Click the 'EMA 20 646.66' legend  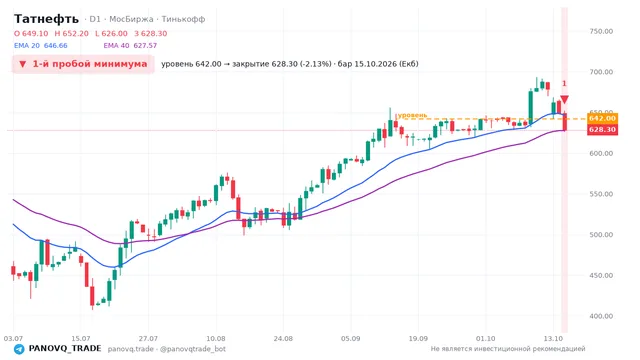click(41, 46)
